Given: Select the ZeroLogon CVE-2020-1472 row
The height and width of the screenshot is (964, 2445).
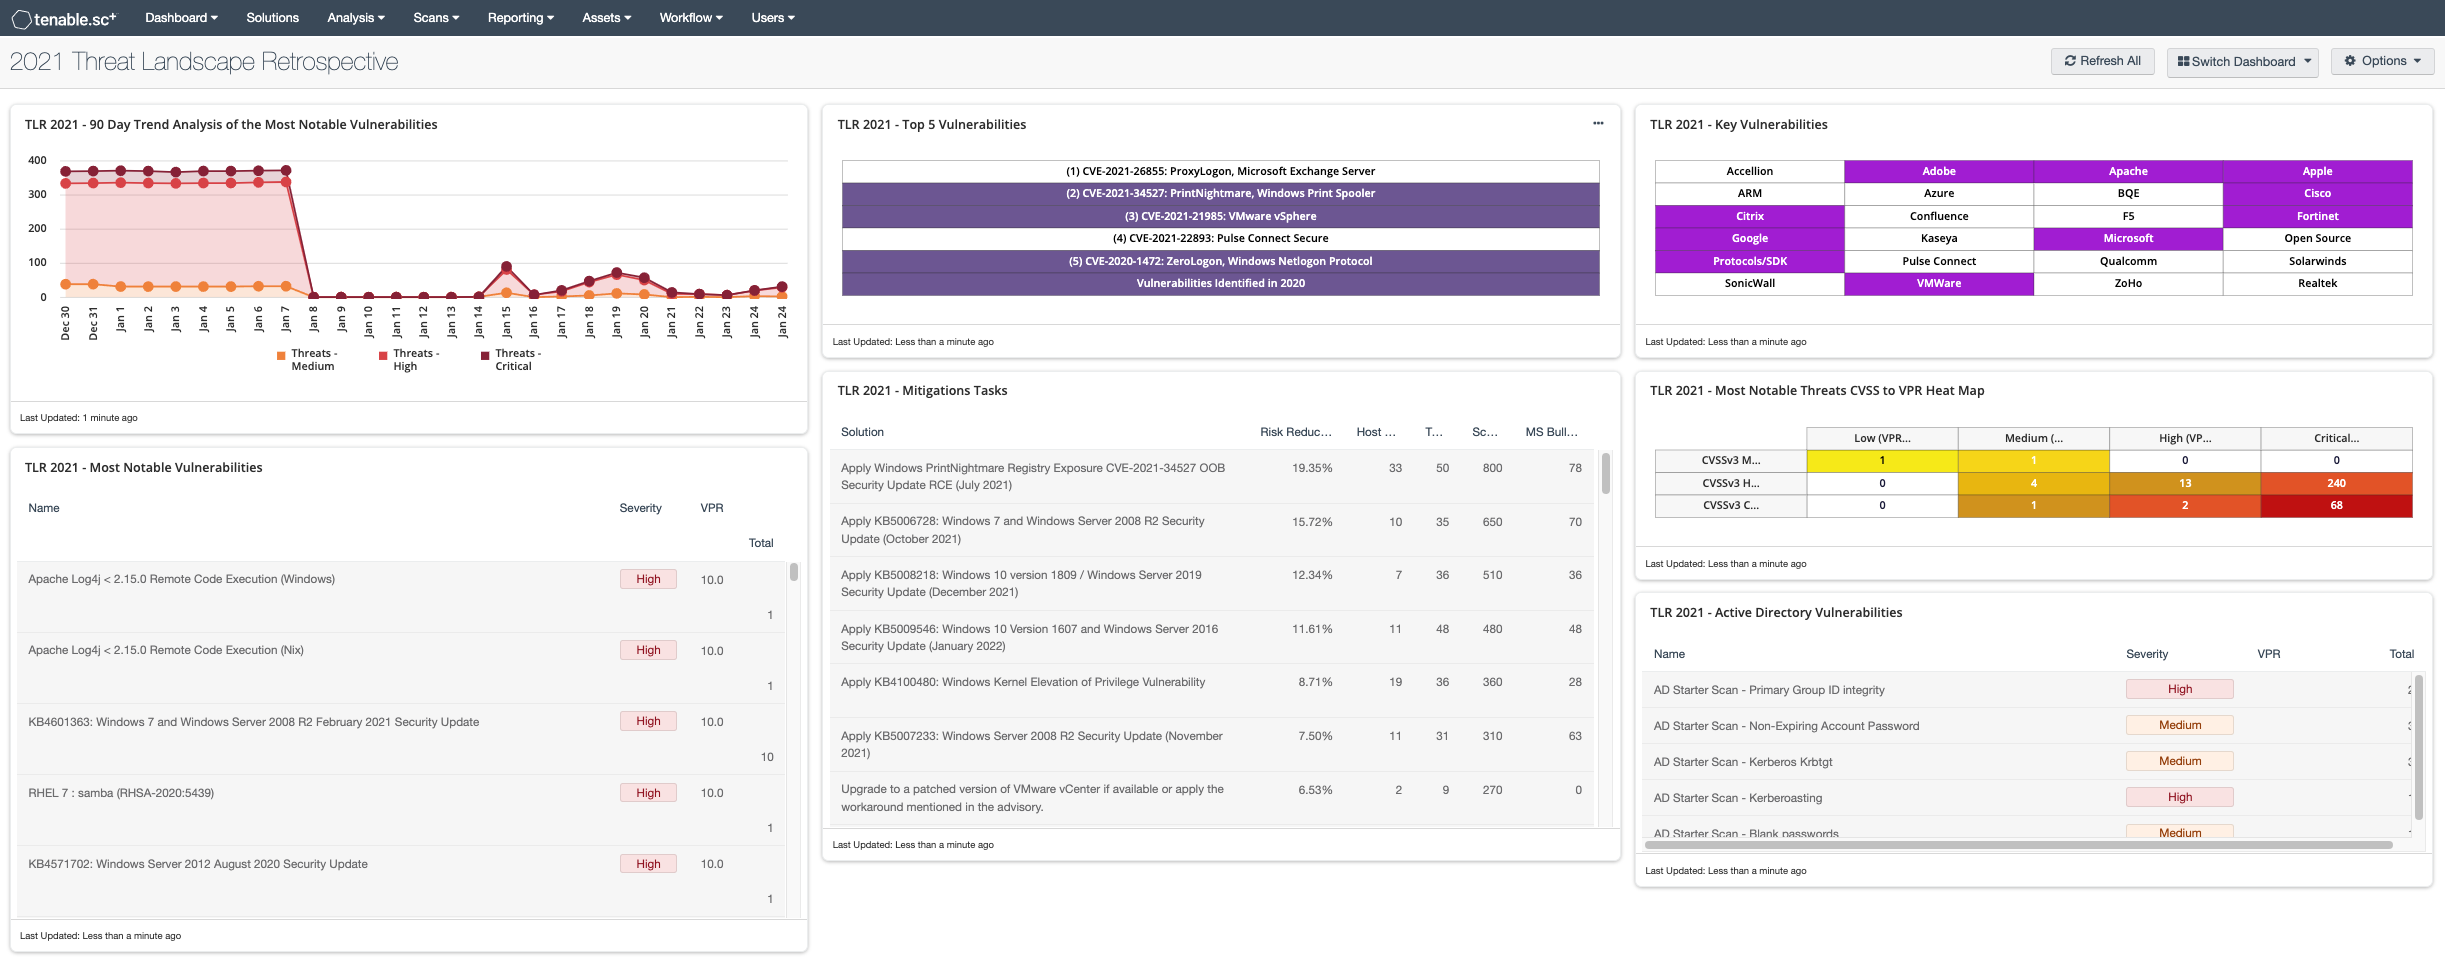Looking at the screenshot, I should 1220,261.
